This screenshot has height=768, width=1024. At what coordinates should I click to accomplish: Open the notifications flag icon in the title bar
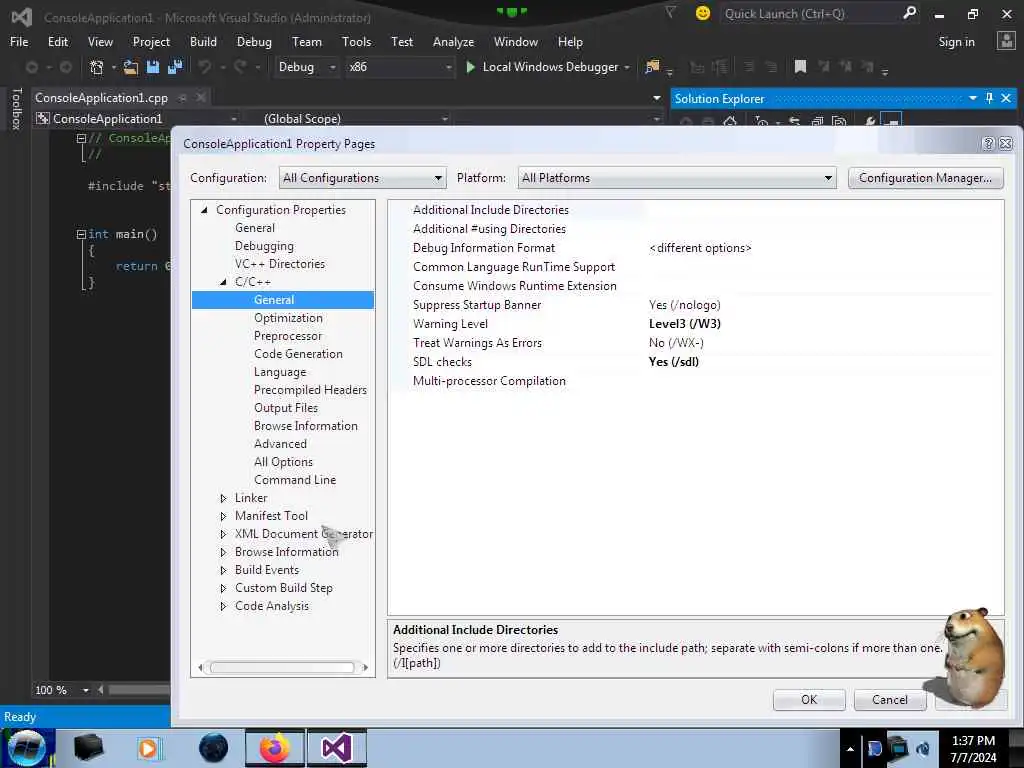(x=670, y=12)
